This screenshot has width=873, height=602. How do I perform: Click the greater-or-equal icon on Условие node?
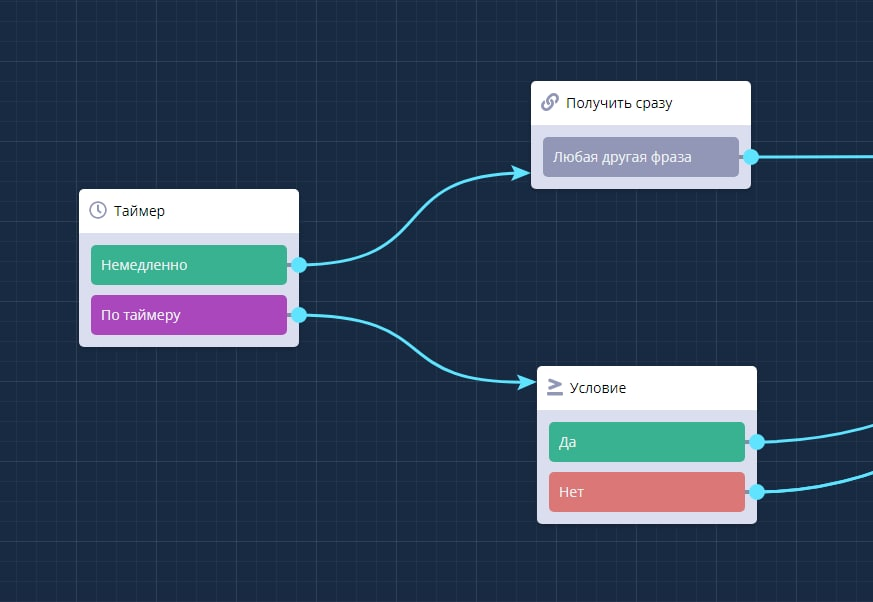[555, 388]
